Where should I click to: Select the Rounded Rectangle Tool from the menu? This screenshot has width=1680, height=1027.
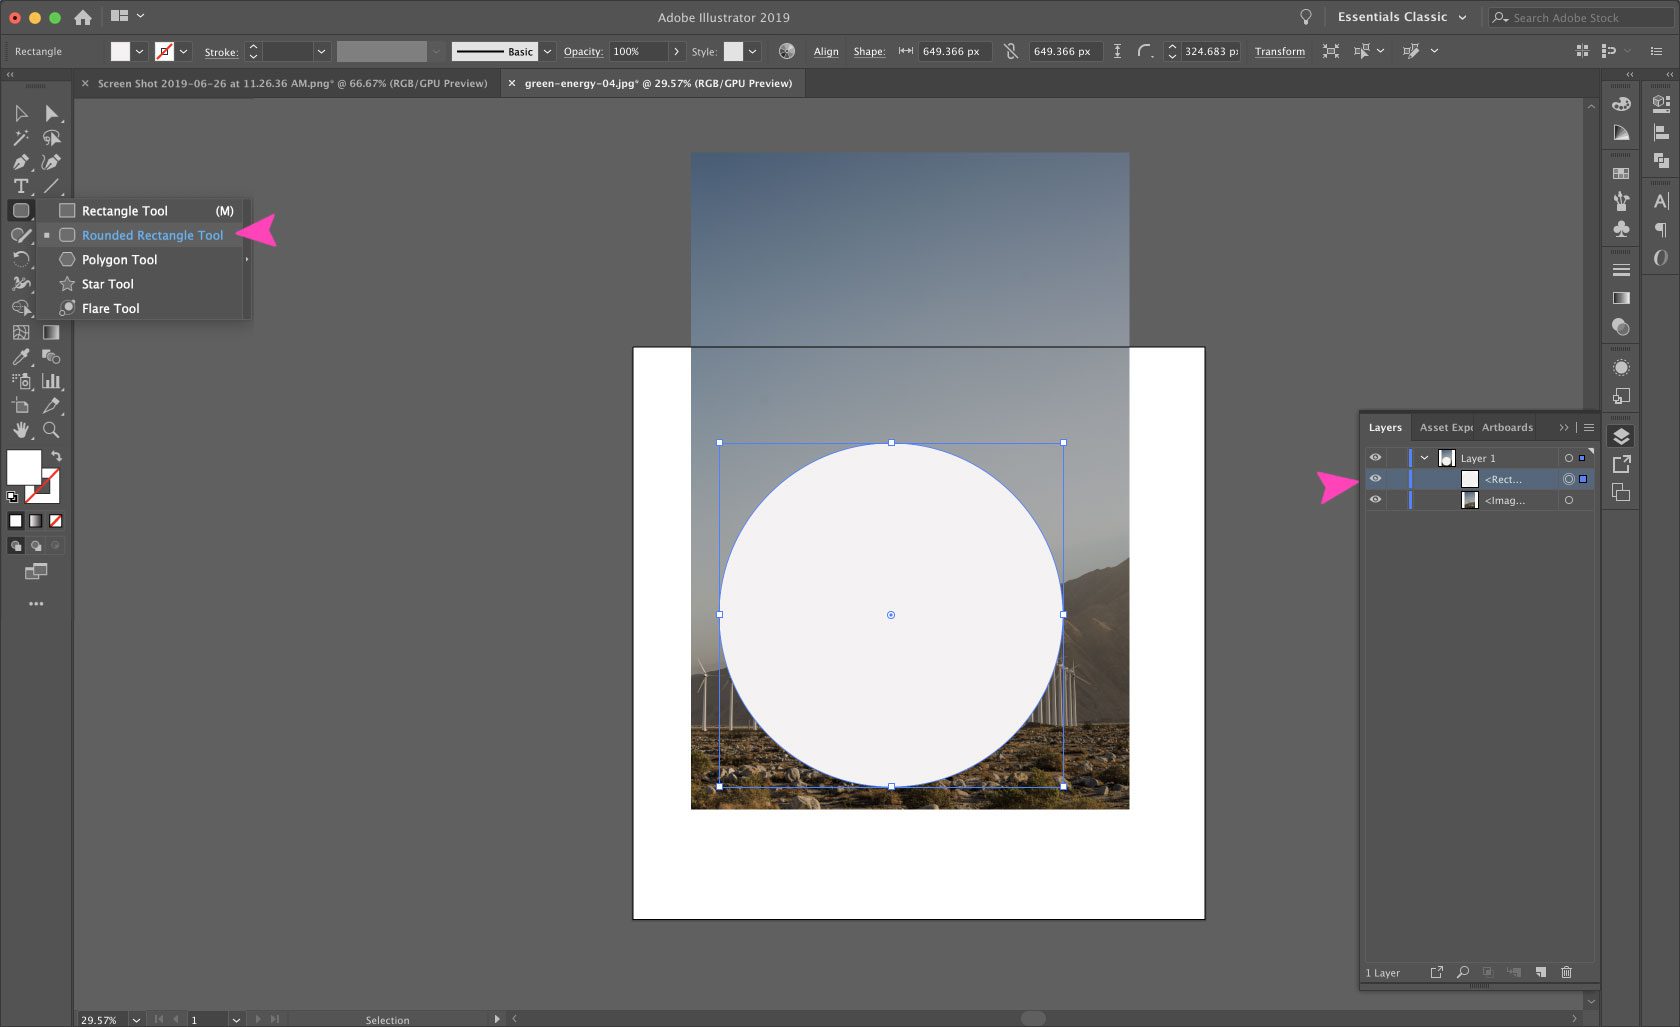pyautogui.click(x=151, y=235)
